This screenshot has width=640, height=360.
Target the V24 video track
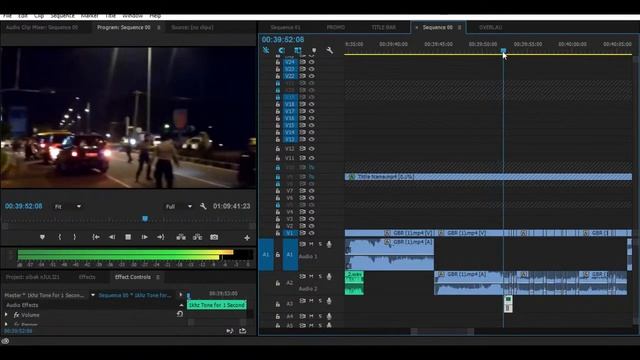click(x=290, y=62)
